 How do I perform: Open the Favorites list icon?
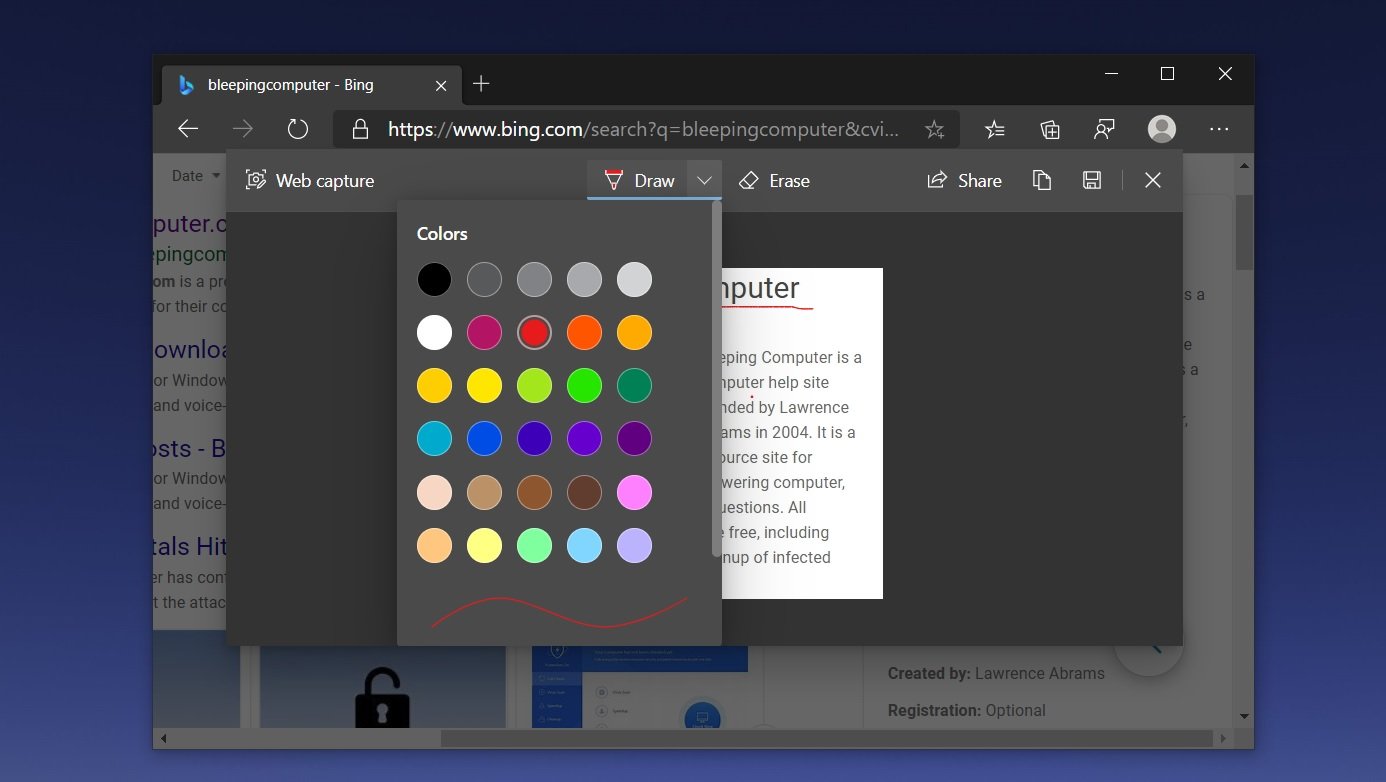coord(994,129)
